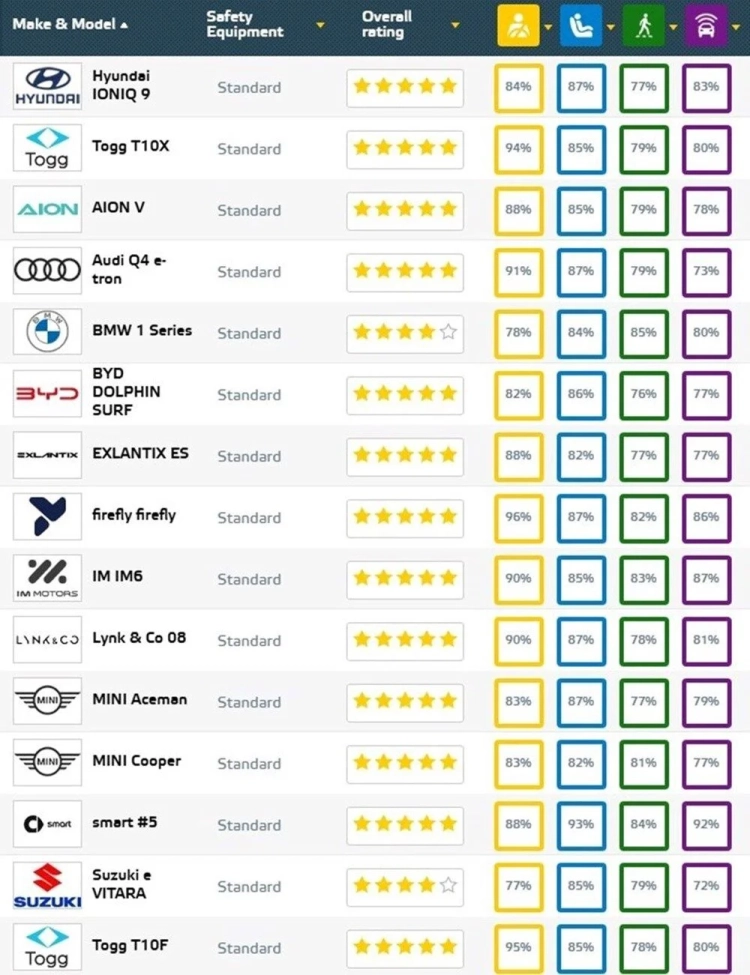Click the purple Safety Assist header icon
Viewport: 750px width, 975px height.
(x=705, y=26)
